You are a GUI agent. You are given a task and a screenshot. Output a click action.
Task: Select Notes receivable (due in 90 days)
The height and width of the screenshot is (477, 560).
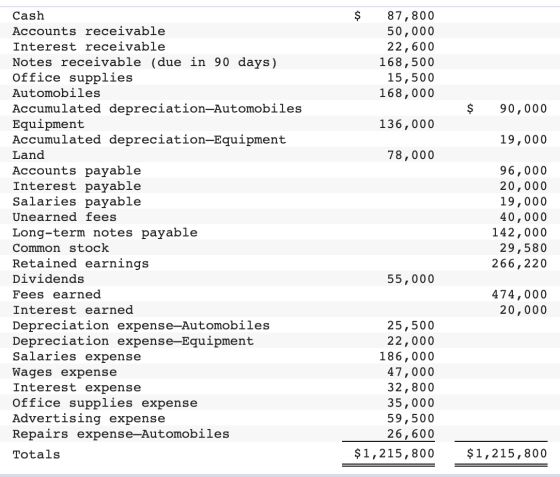(145, 62)
